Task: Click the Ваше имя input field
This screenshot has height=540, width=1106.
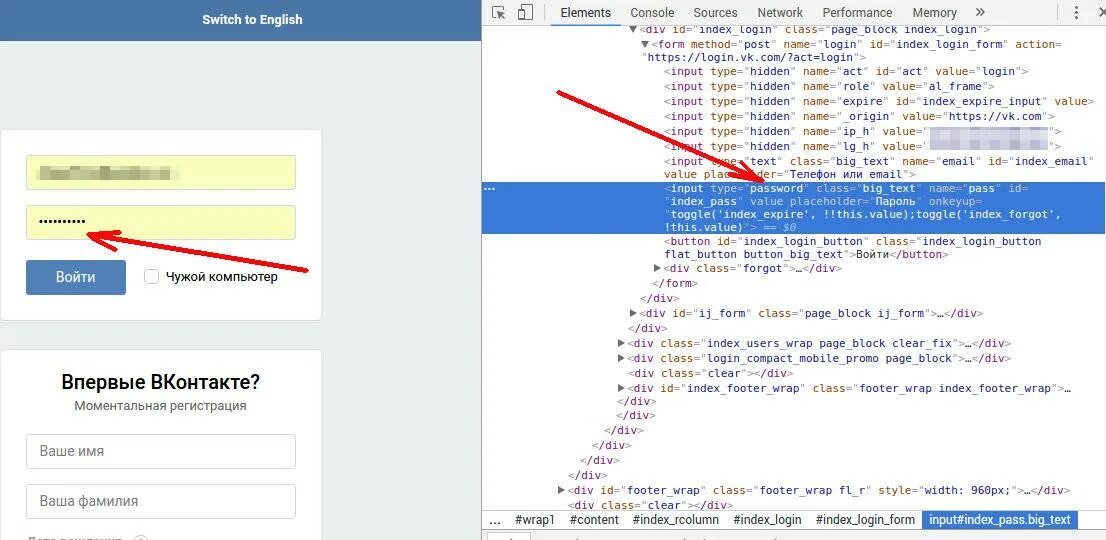Action: (161, 451)
